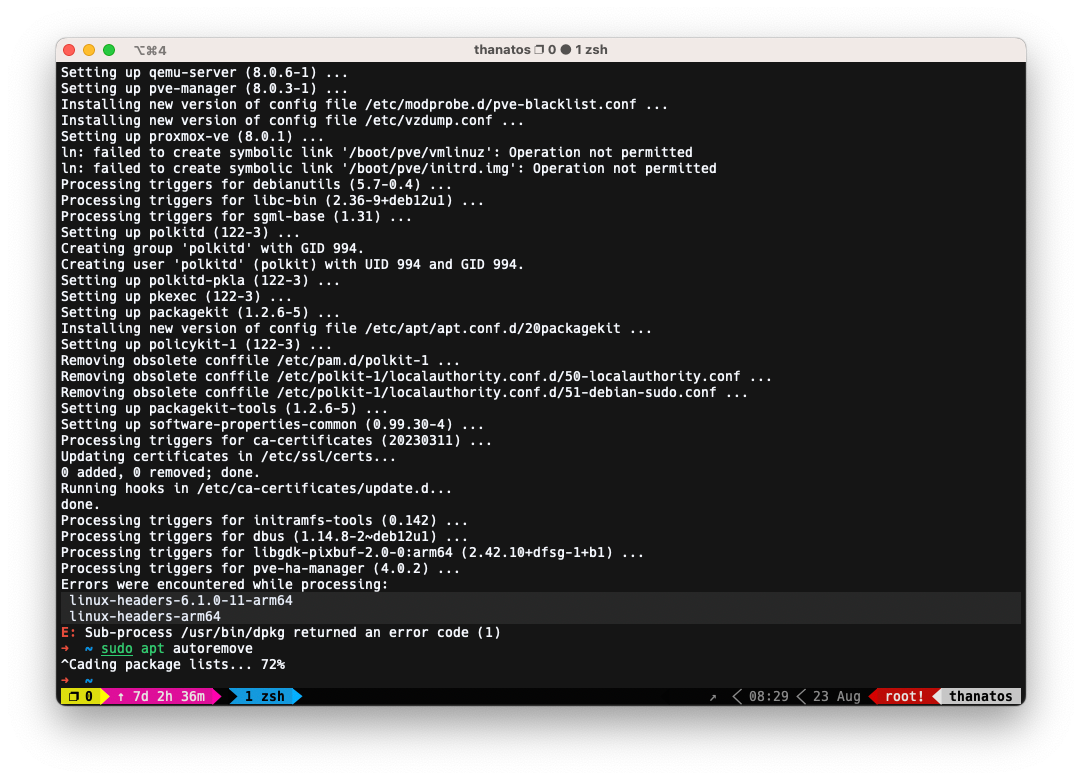
Task: Click the root! indicator in status bar
Action: pos(904,696)
